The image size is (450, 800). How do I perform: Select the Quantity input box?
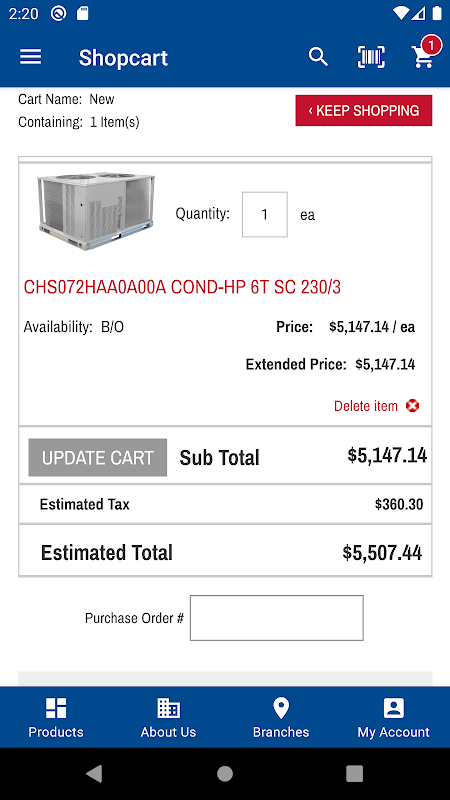pyautogui.click(x=265, y=214)
